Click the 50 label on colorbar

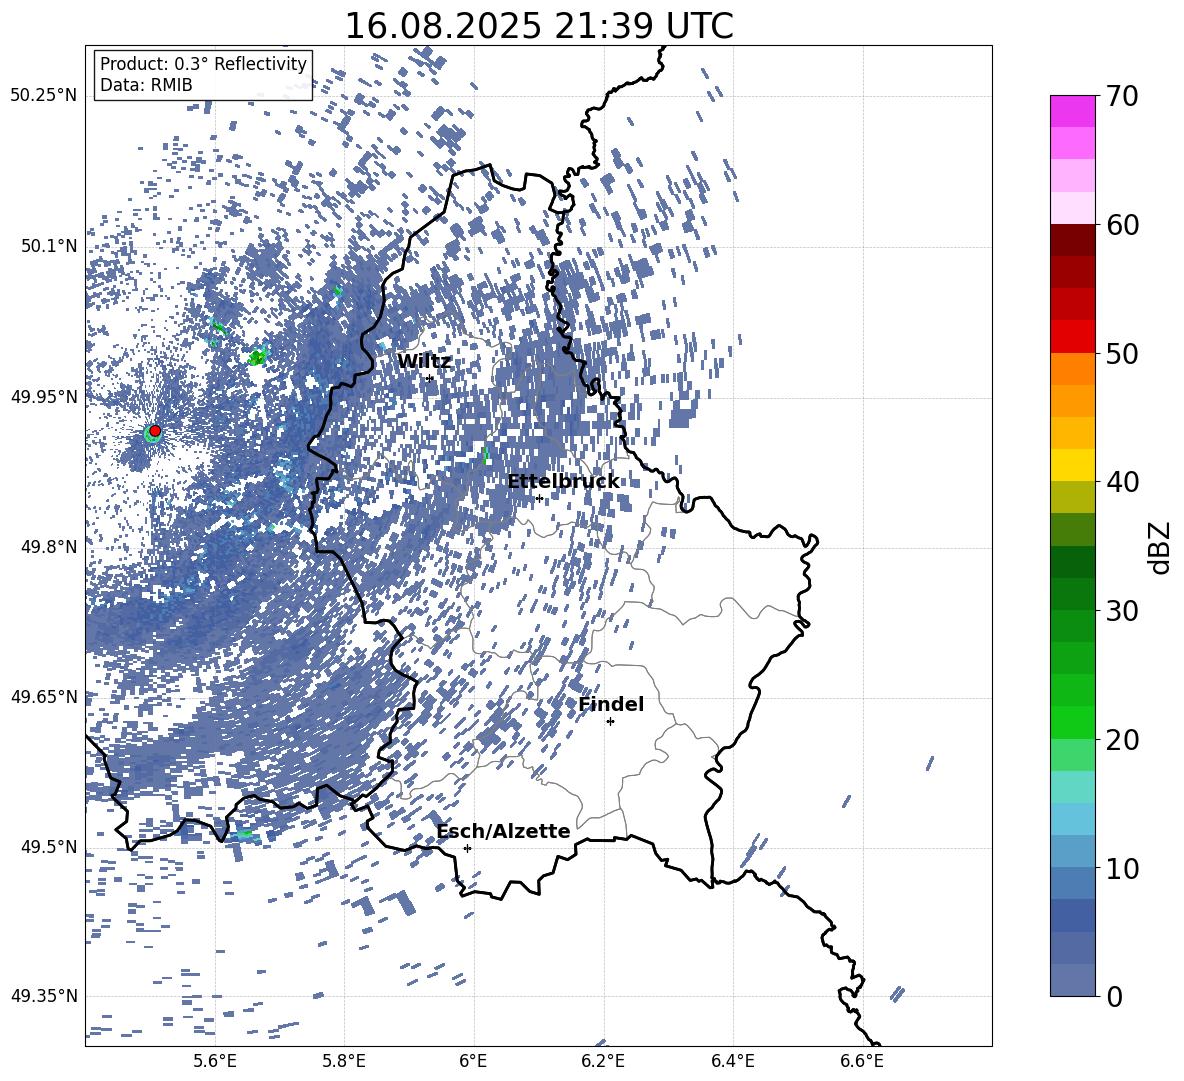click(1123, 353)
